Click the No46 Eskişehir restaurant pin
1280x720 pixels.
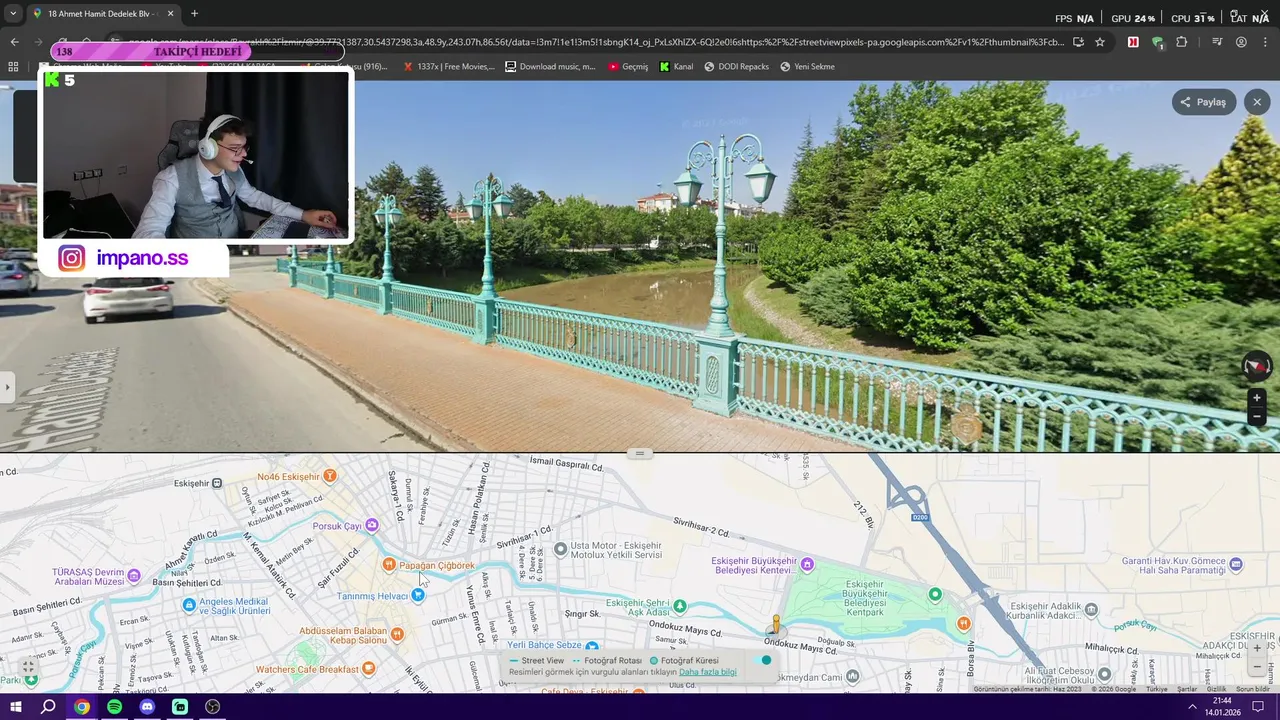tap(330, 476)
